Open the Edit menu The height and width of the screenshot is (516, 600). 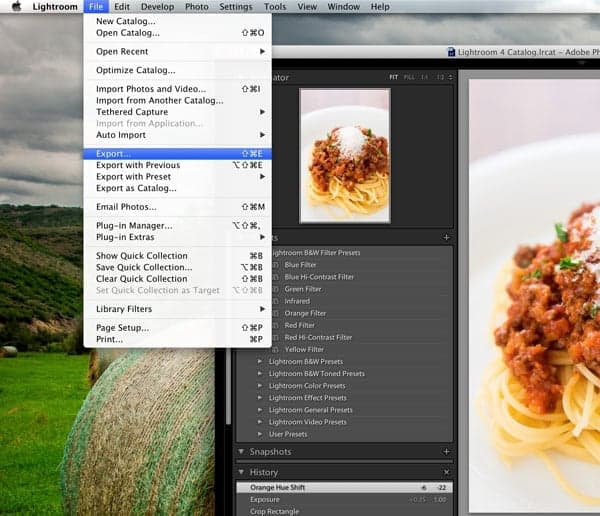122,7
